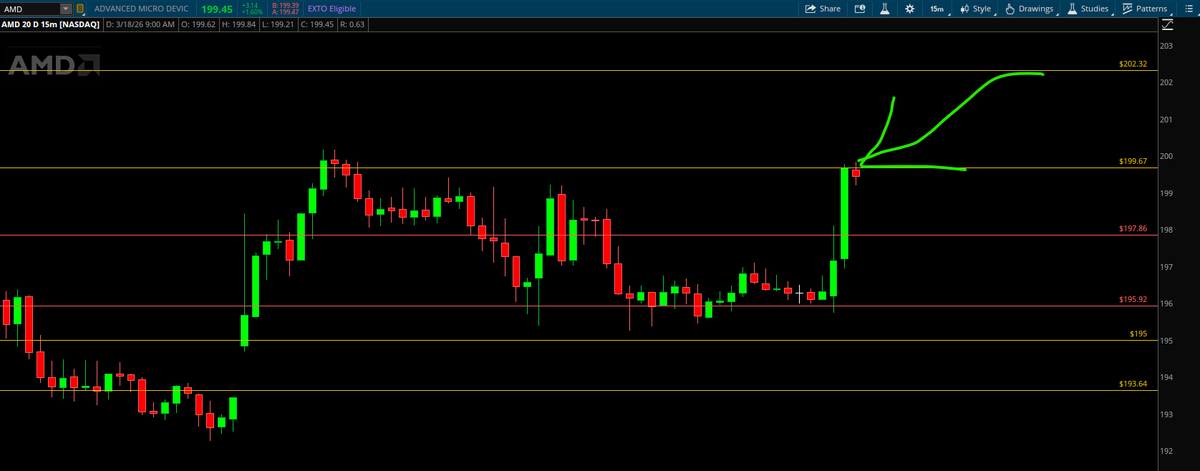Expand the symbol selector dropdown arrow
The height and width of the screenshot is (471, 1200).
[x=66, y=8]
